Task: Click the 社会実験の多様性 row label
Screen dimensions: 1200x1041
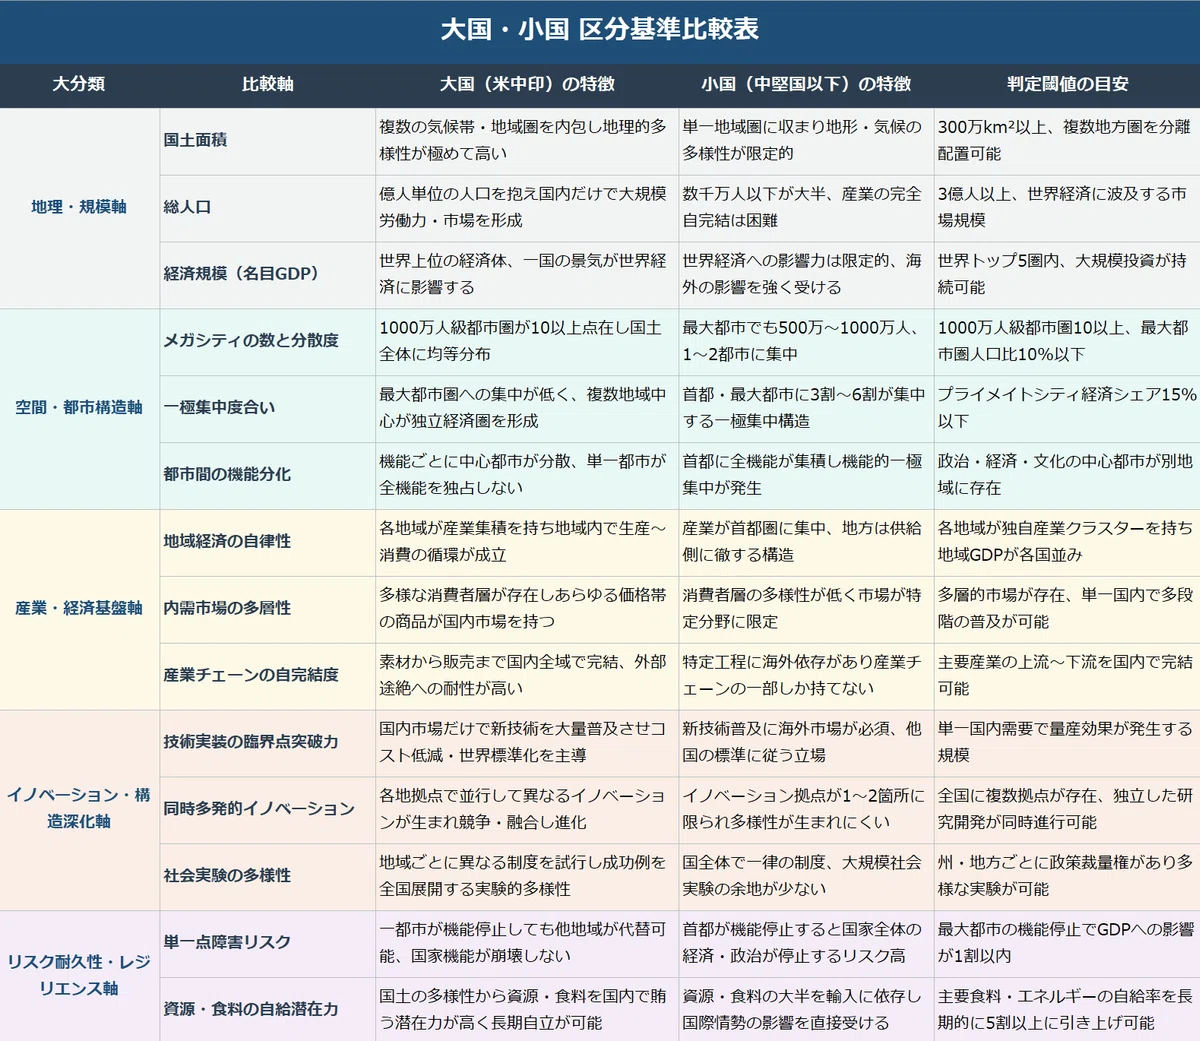Action: [227, 875]
